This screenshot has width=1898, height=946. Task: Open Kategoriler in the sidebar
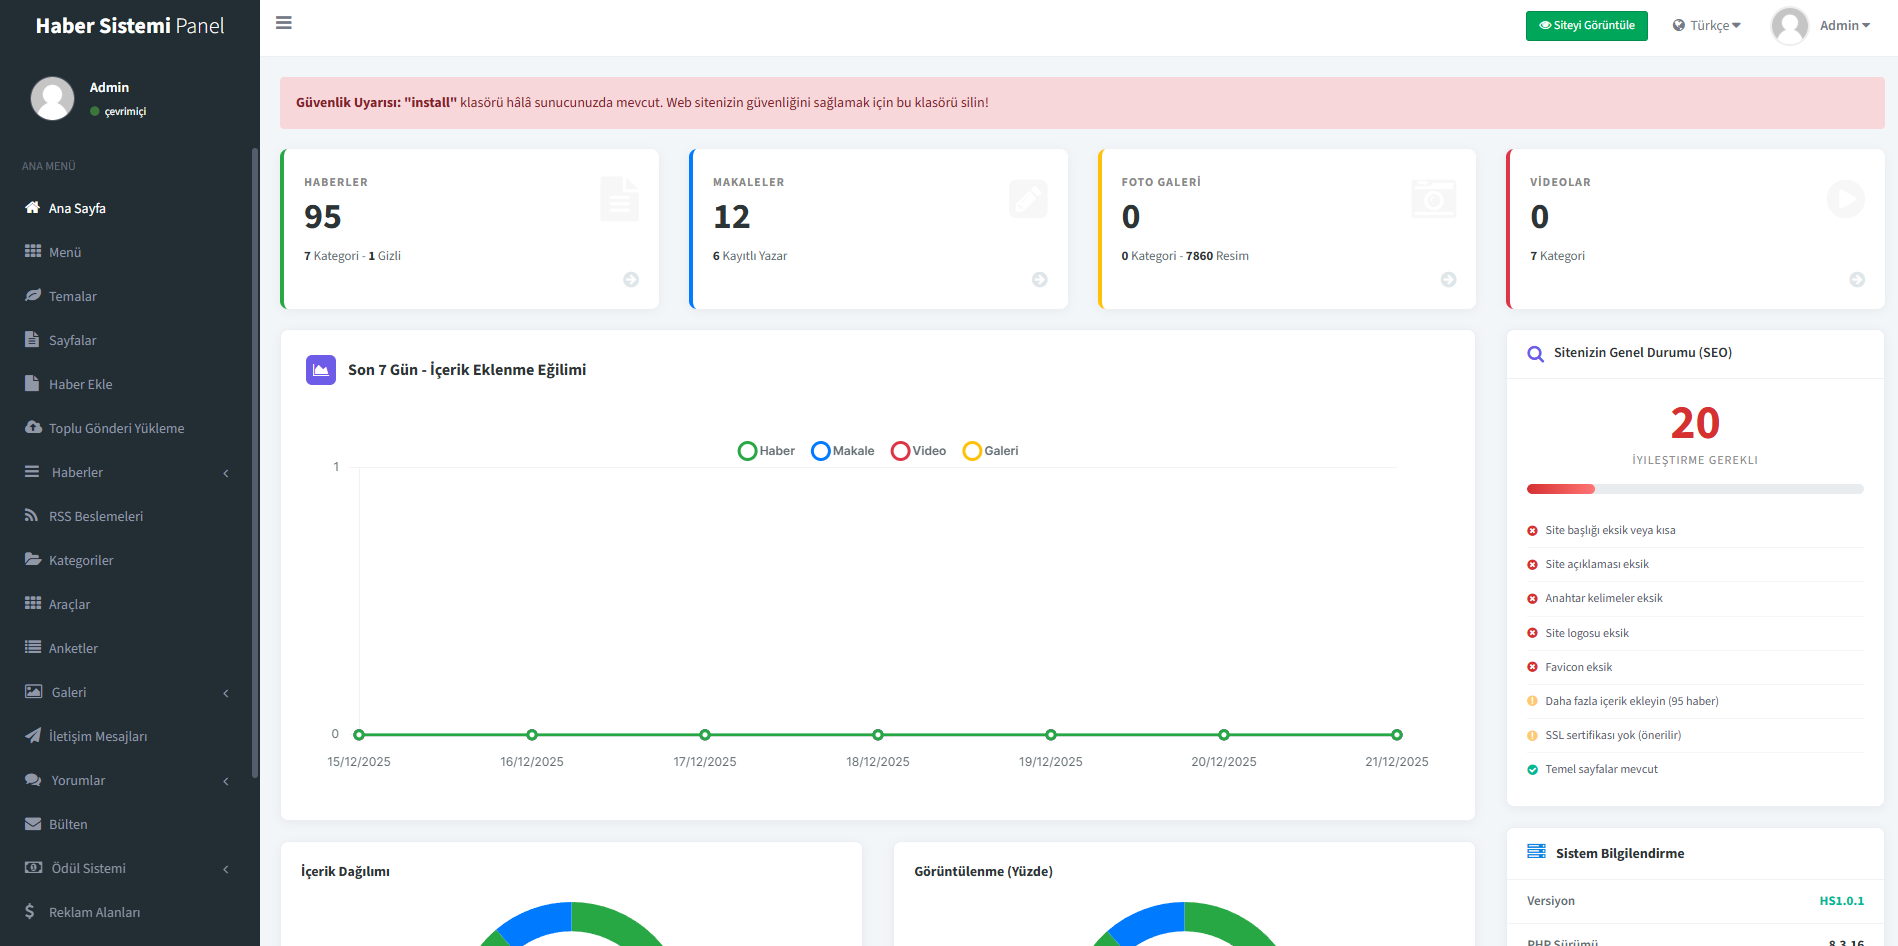point(81,560)
